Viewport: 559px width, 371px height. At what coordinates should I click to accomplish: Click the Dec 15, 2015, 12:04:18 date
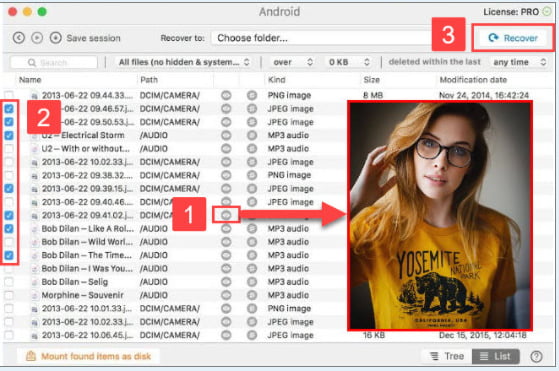[x=483, y=335]
